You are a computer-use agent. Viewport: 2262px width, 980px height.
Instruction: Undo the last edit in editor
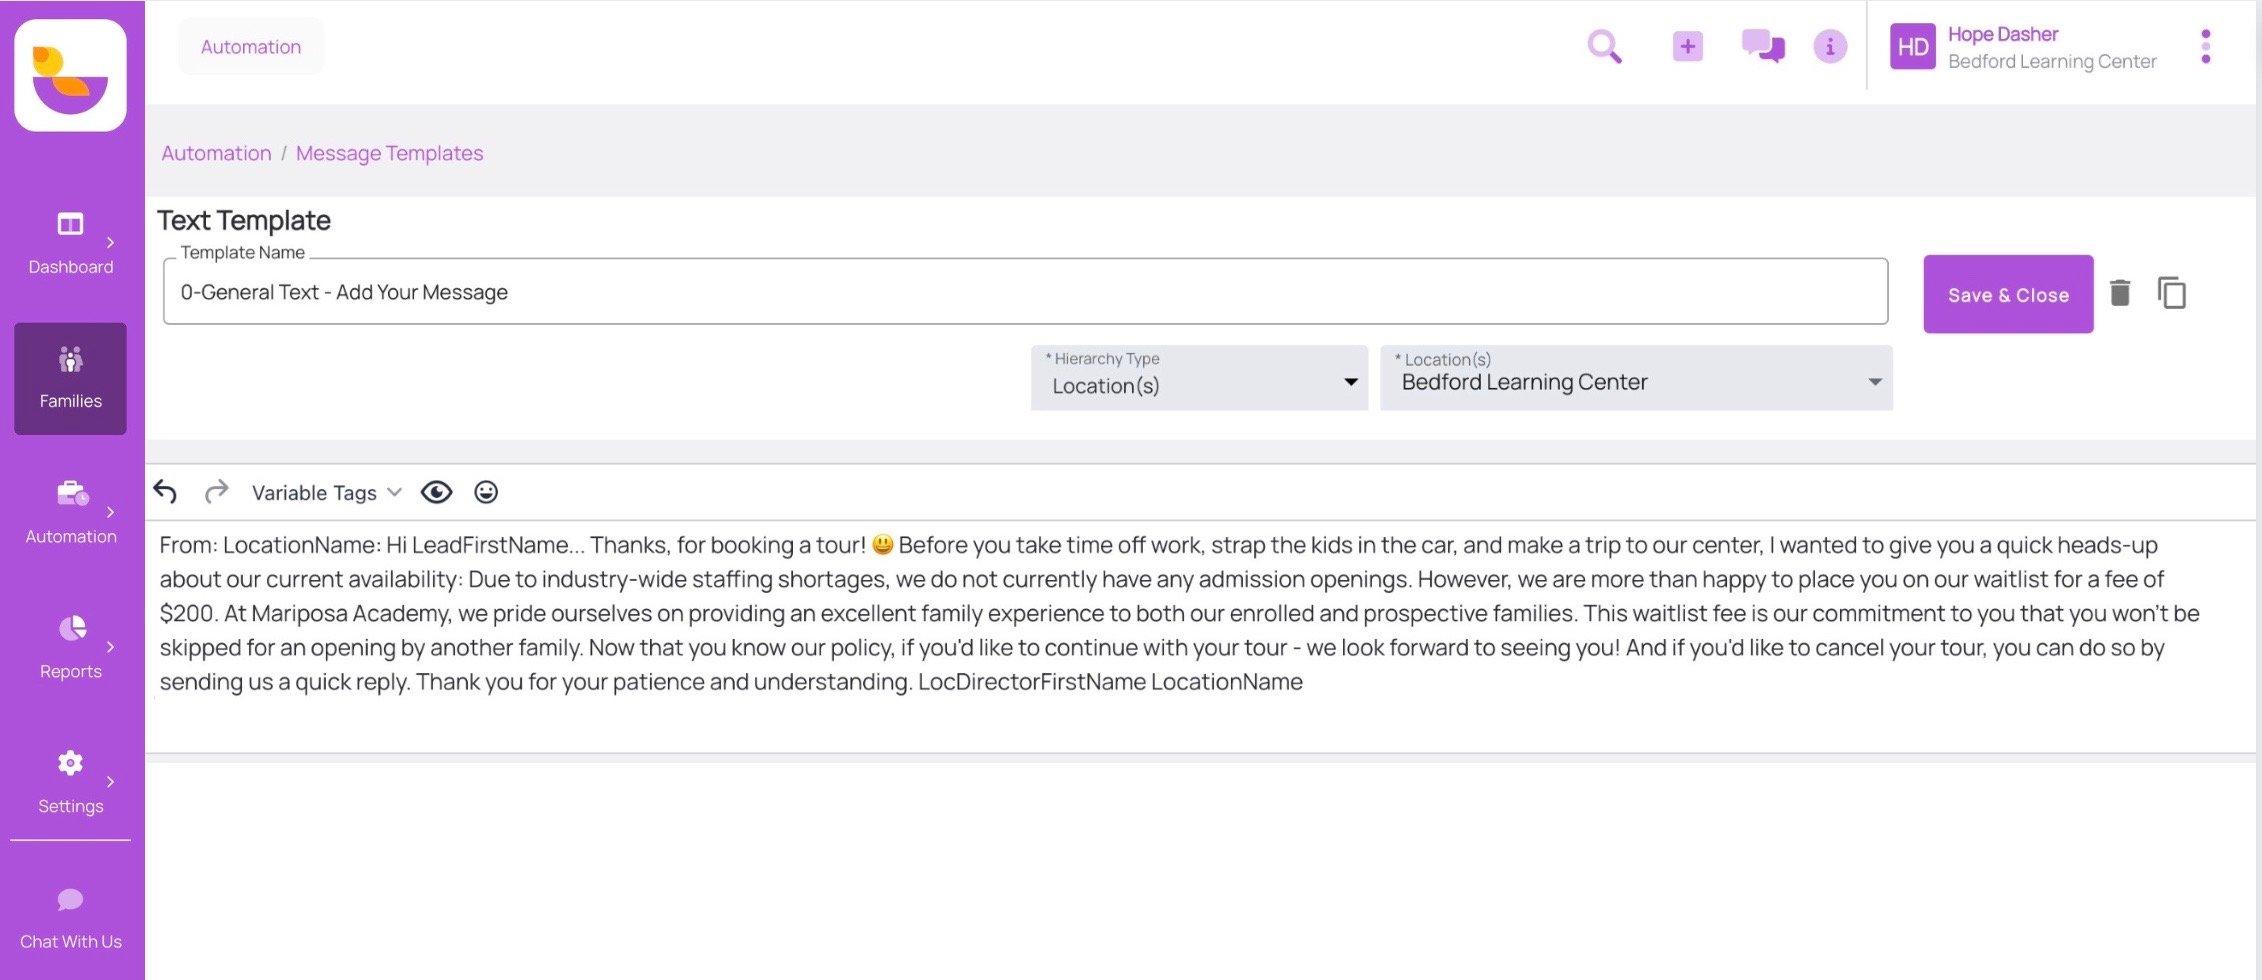coord(166,492)
